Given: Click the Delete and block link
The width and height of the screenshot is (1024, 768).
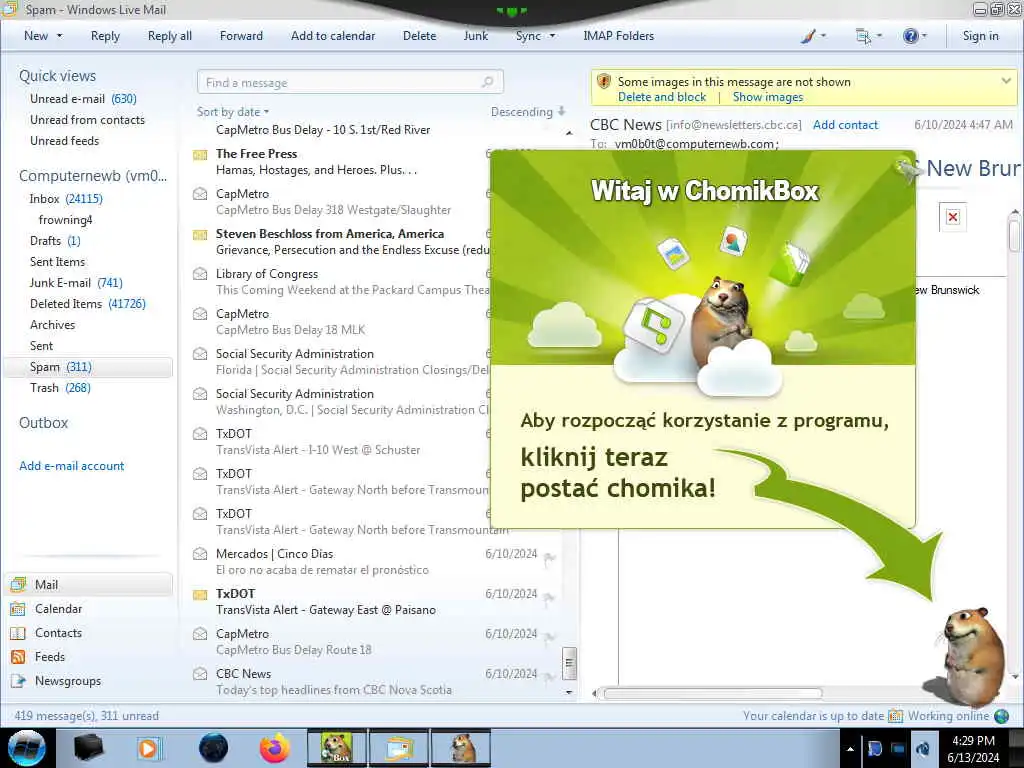Looking at the screenshot, I should pyautogui.click(x=662, y=97).
